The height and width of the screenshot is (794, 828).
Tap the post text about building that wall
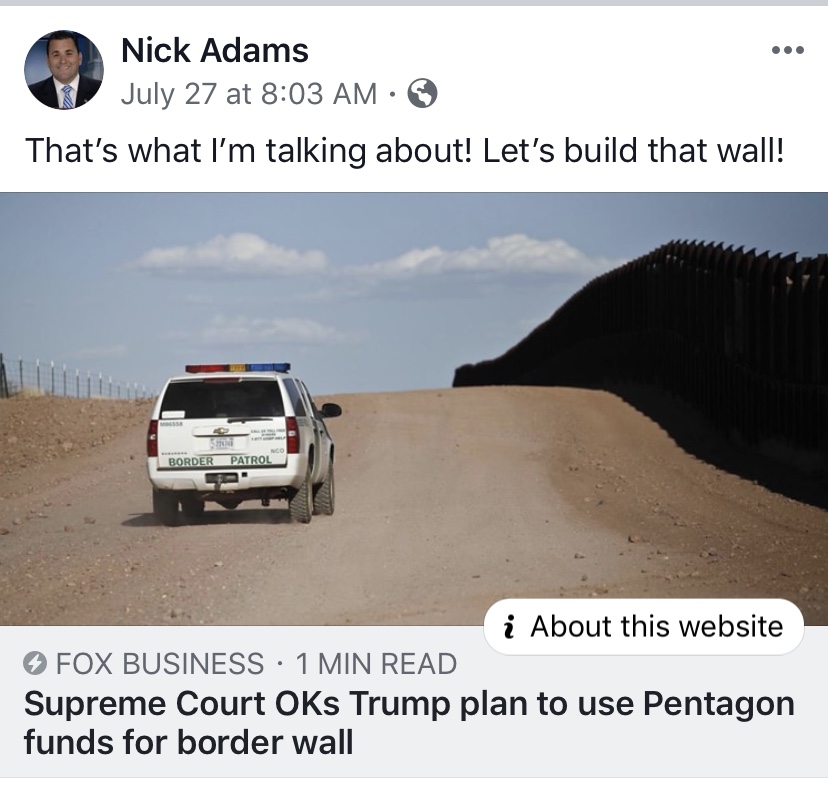[404, 150]
